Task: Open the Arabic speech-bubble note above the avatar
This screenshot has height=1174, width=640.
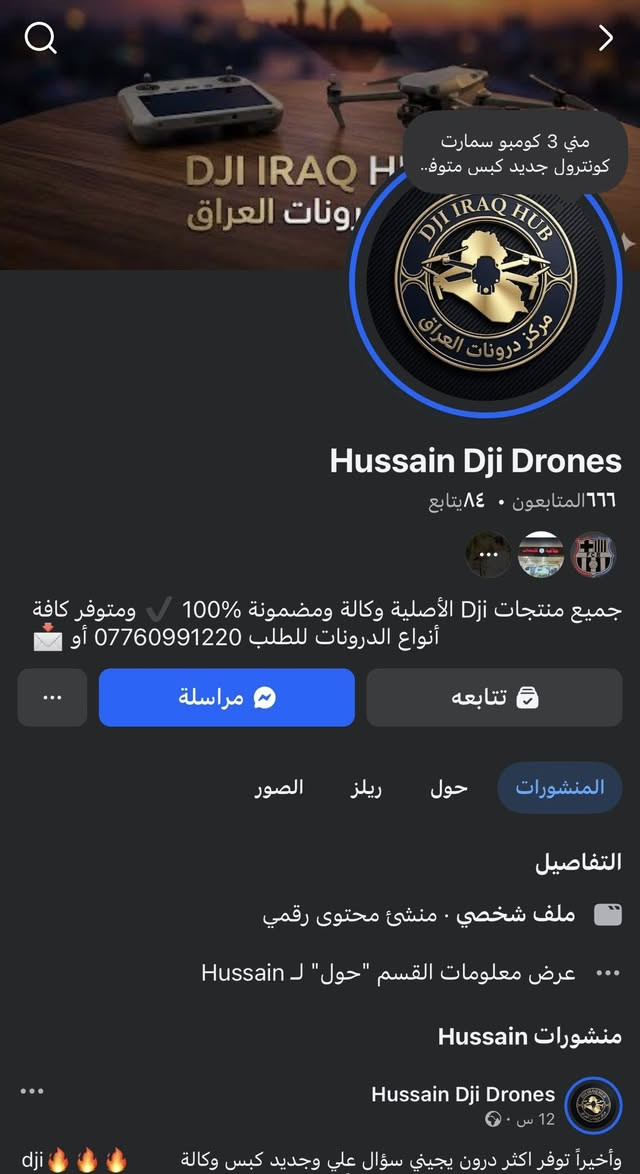Action: point(514,152)
